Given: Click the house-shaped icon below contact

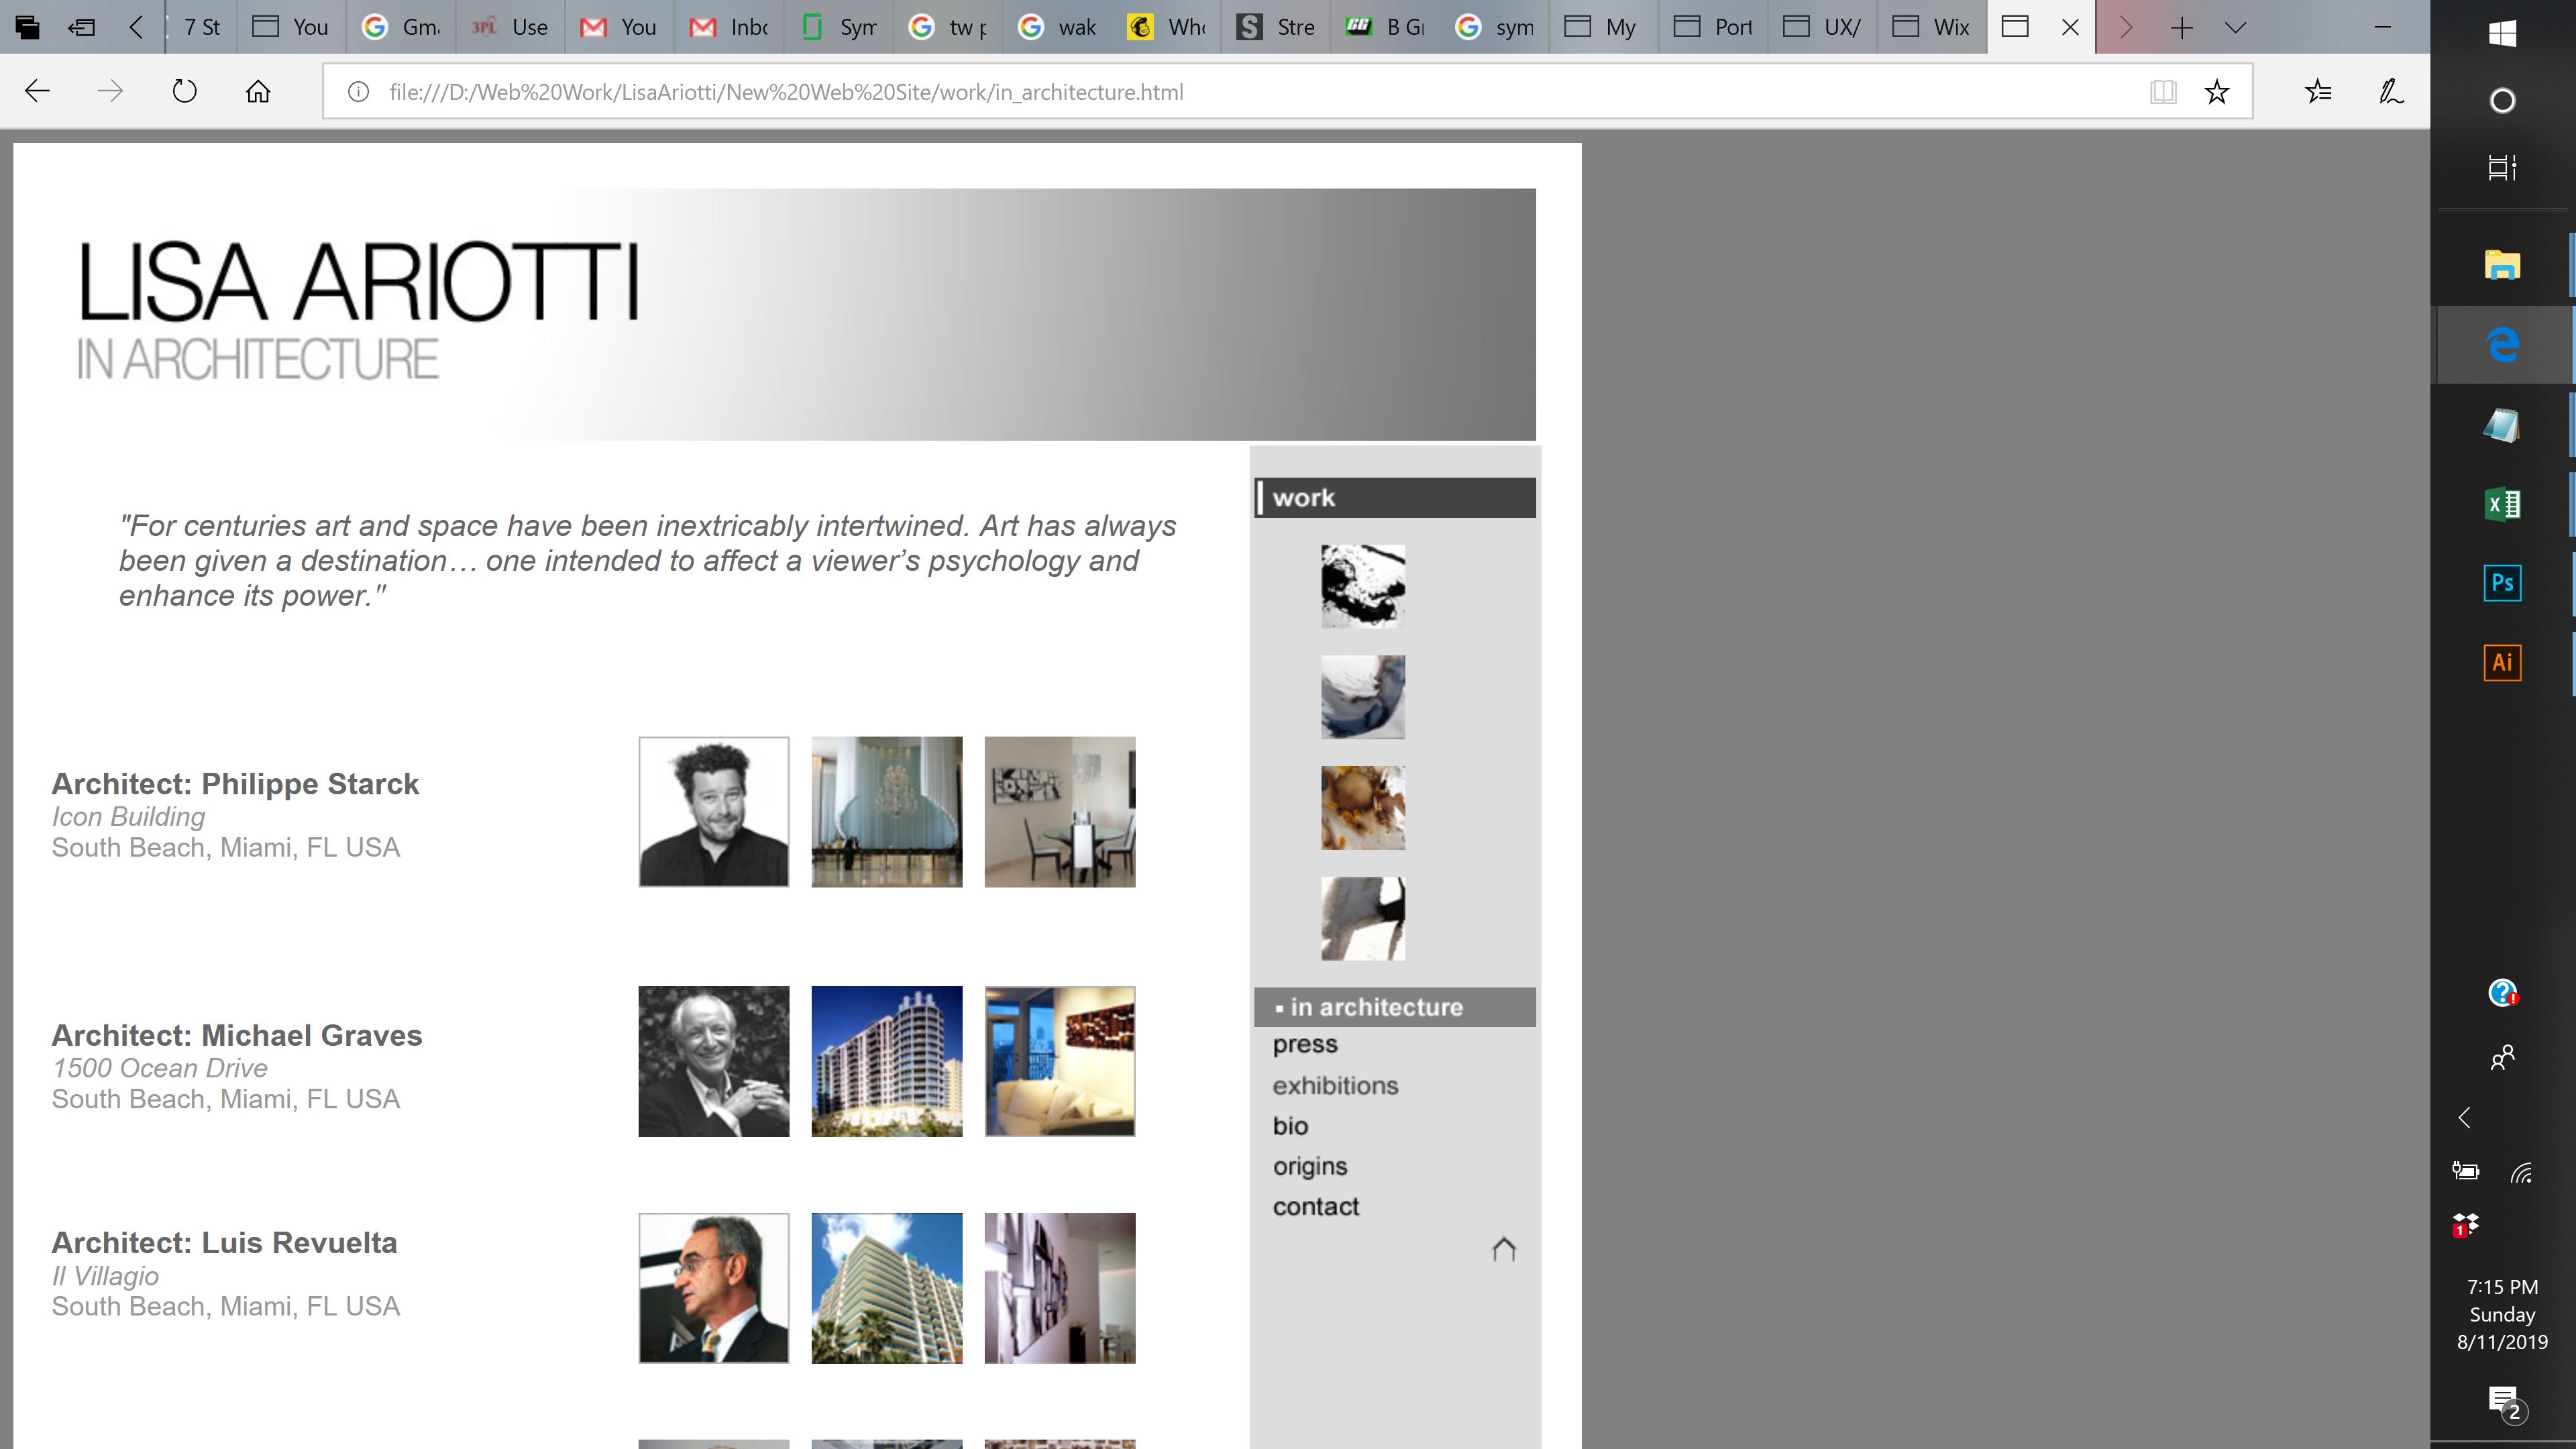Looking at the screenshot, I should (x=1503, y=1249).
